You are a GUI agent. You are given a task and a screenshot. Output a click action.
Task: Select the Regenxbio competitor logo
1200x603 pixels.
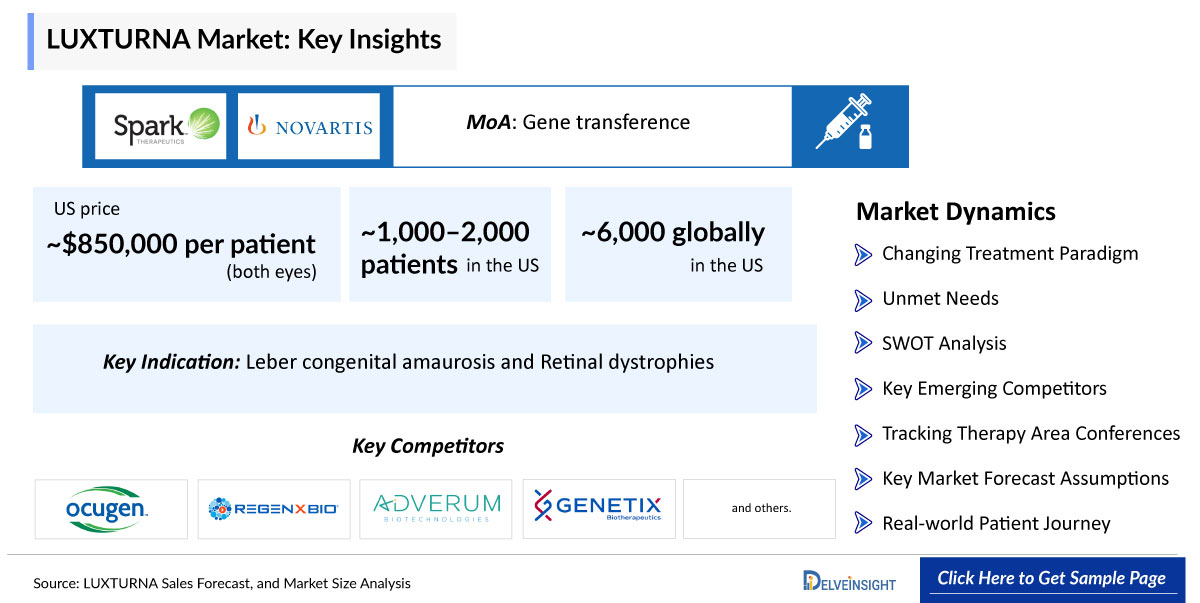(x=273, y=509)
